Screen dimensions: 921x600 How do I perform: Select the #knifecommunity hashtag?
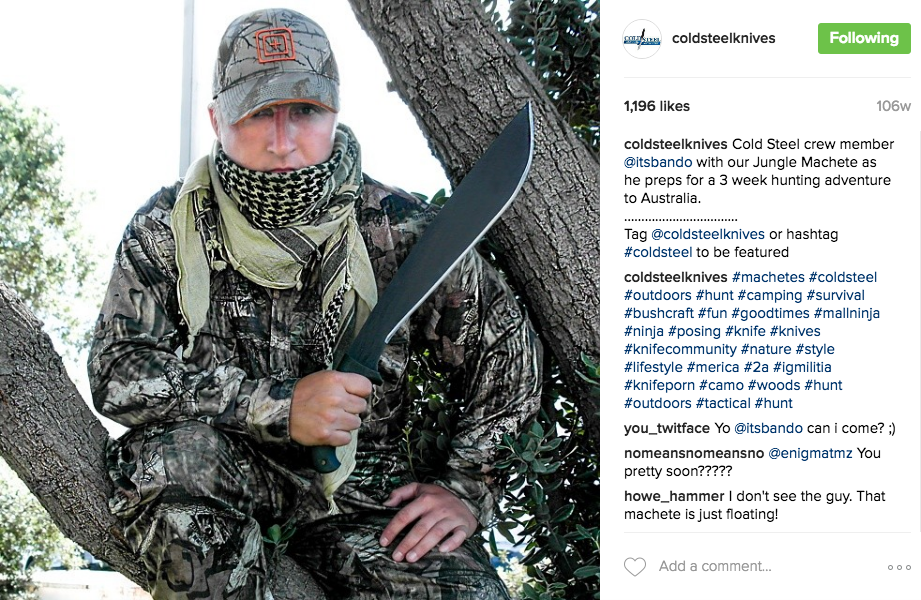point(680,350)
